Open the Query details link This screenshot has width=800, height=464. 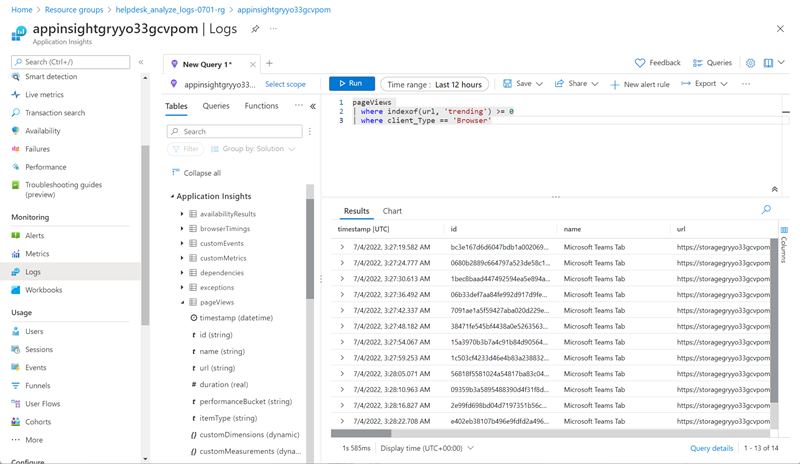click(x=711, y=448)
